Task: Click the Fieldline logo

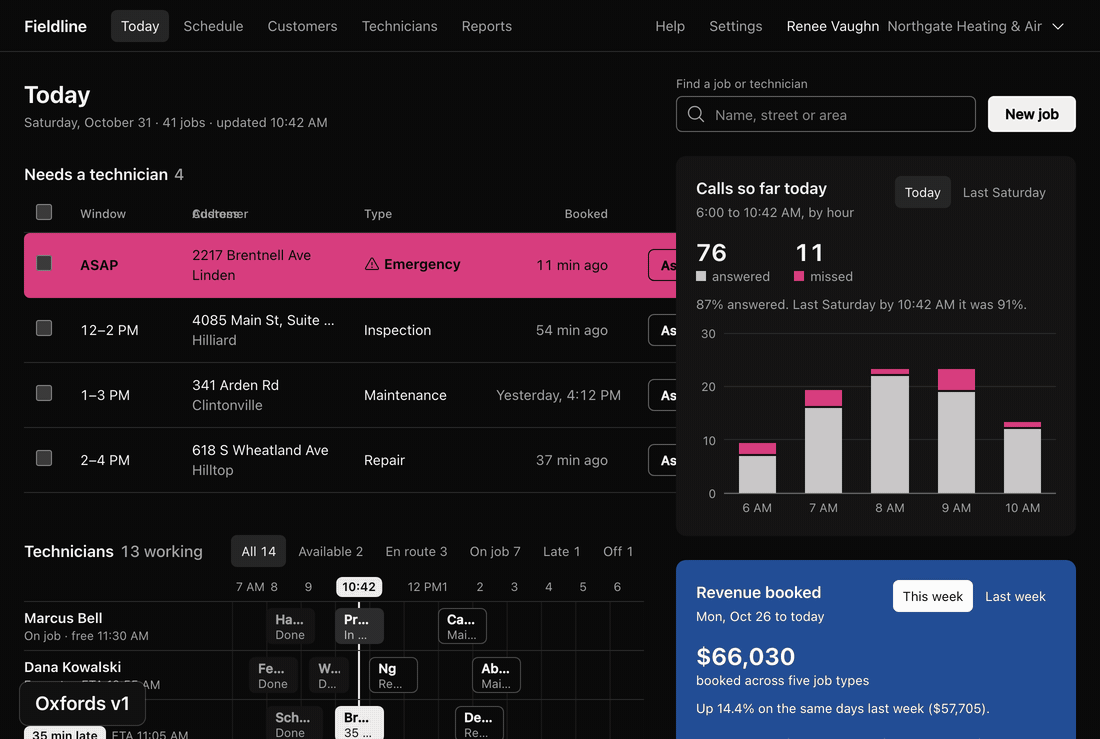Action: (55, 26)
